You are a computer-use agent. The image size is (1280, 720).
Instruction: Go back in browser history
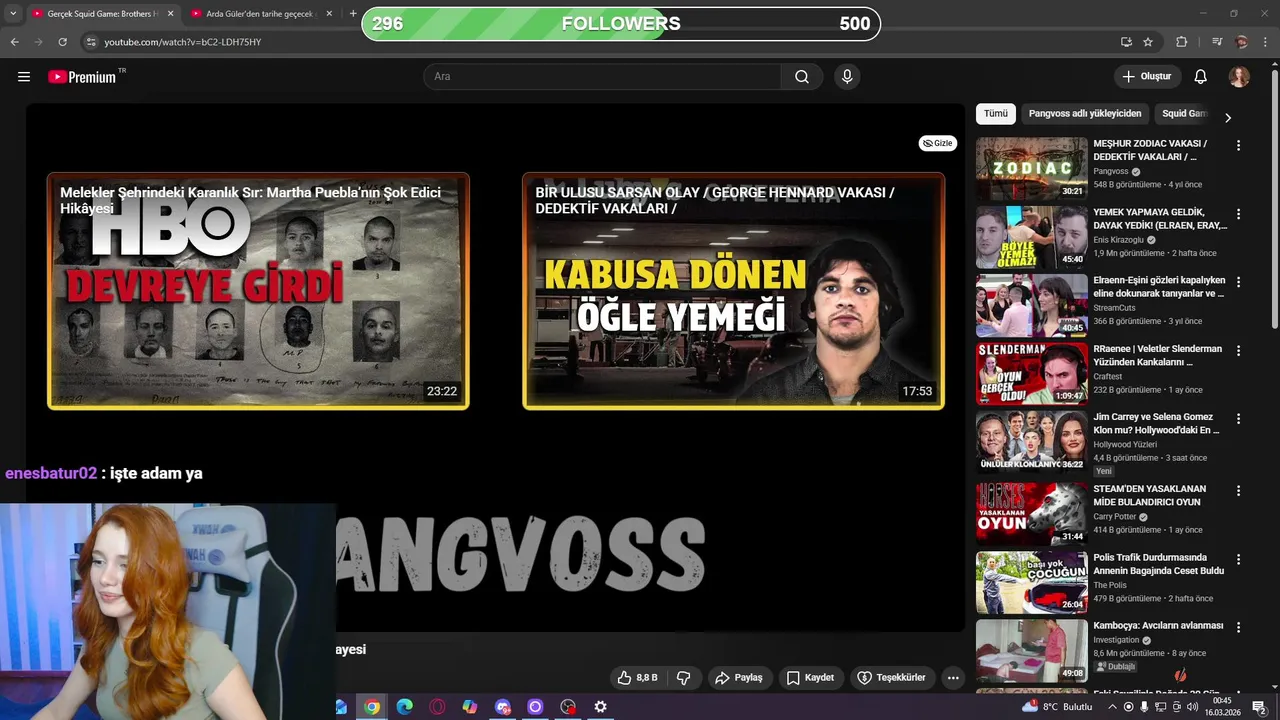[x=14, y=42]
